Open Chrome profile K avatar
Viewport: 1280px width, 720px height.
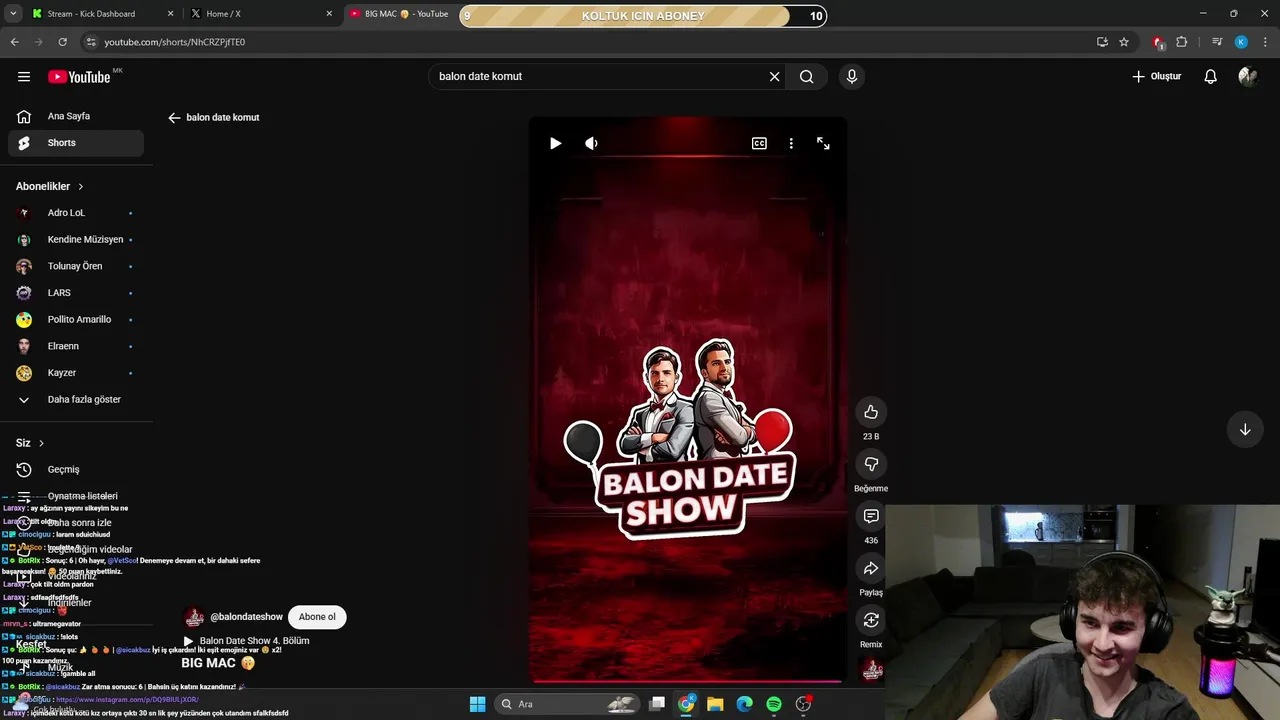click(1241, 42)
